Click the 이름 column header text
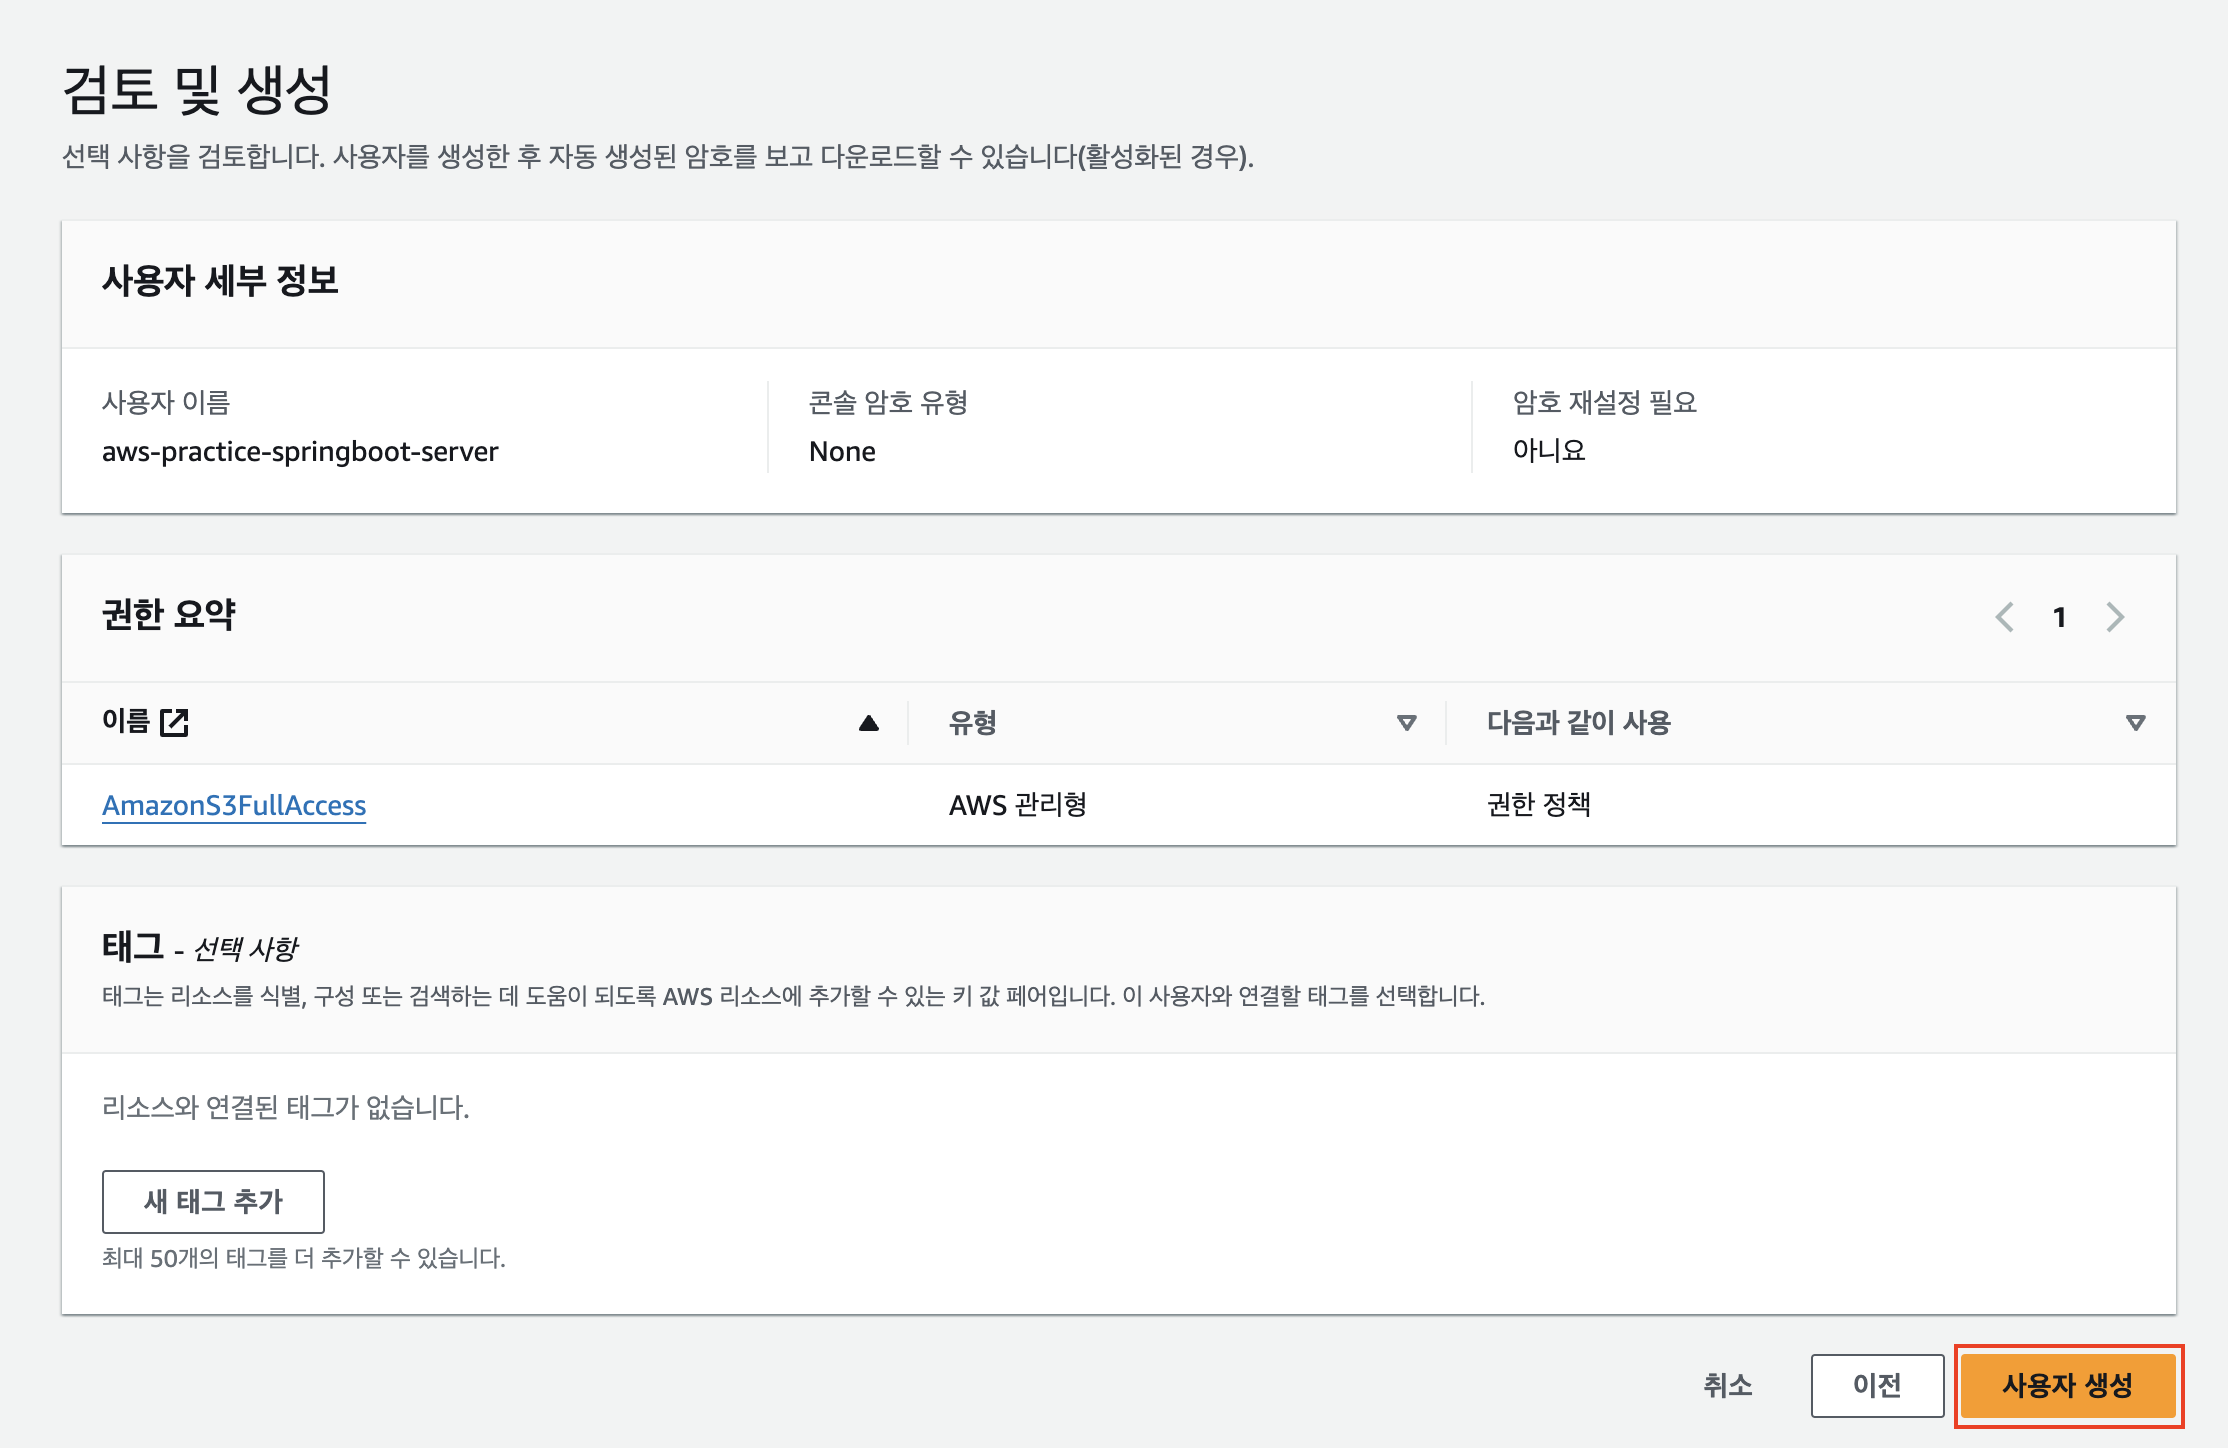This screenshot has width=2228, height=1448. [x=125, y=722]
